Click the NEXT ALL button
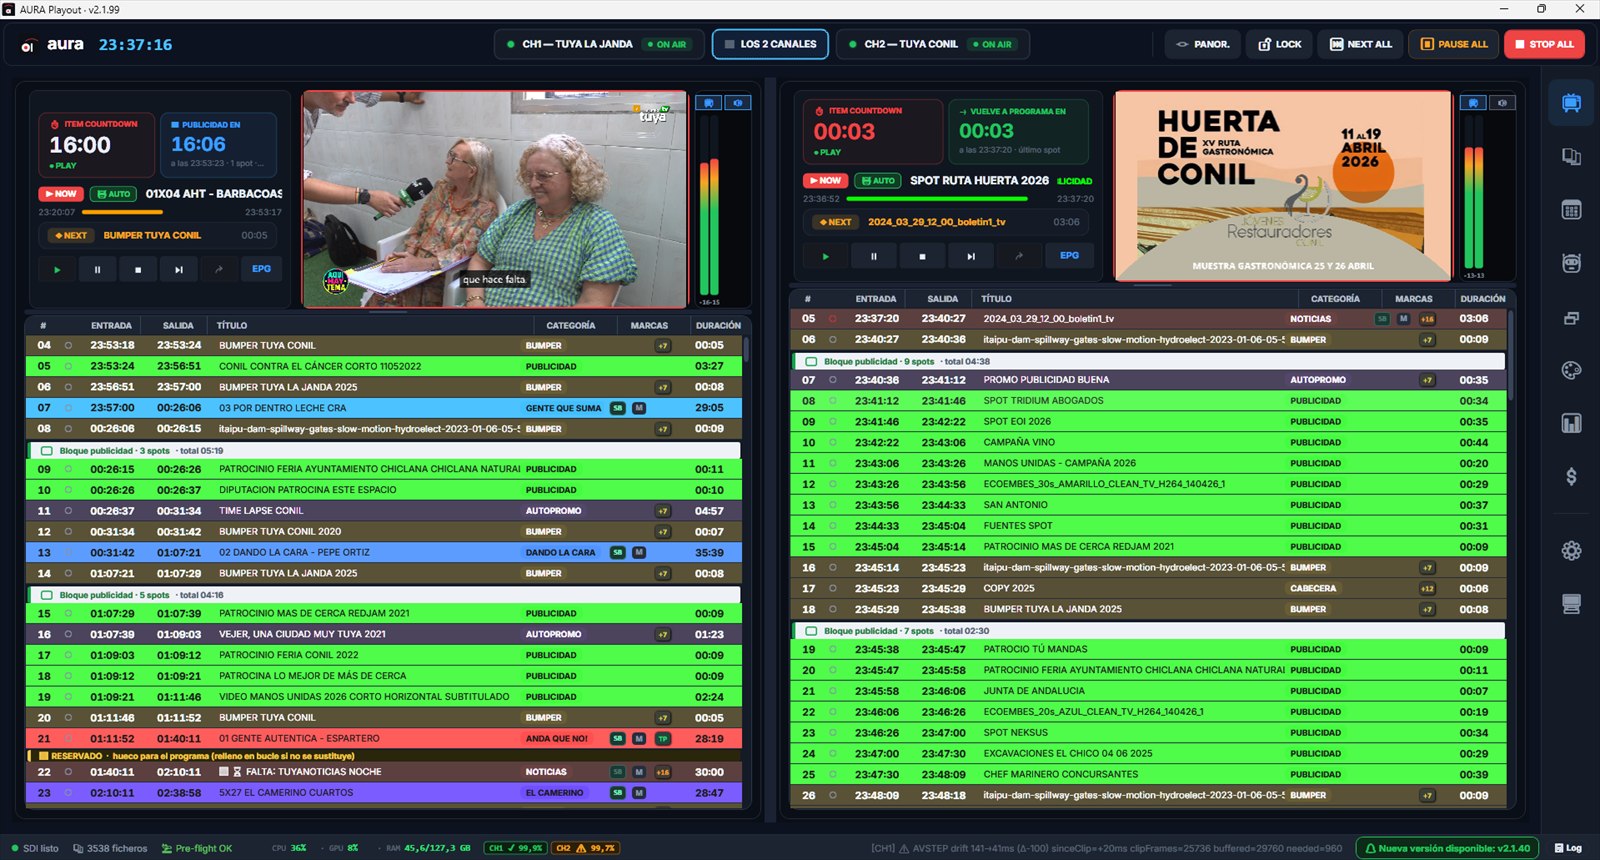This screenshot has height=860, width=1600. [1360, 44]
